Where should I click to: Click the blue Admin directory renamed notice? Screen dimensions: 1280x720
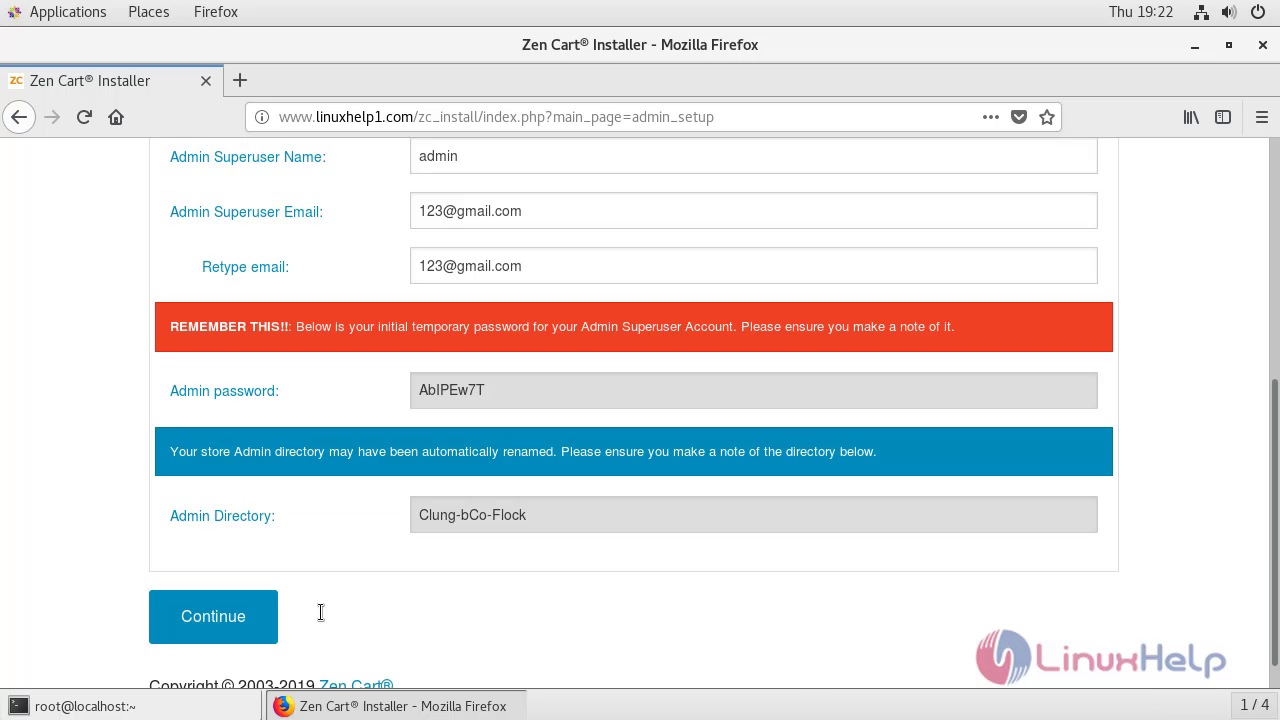point(634,452)
